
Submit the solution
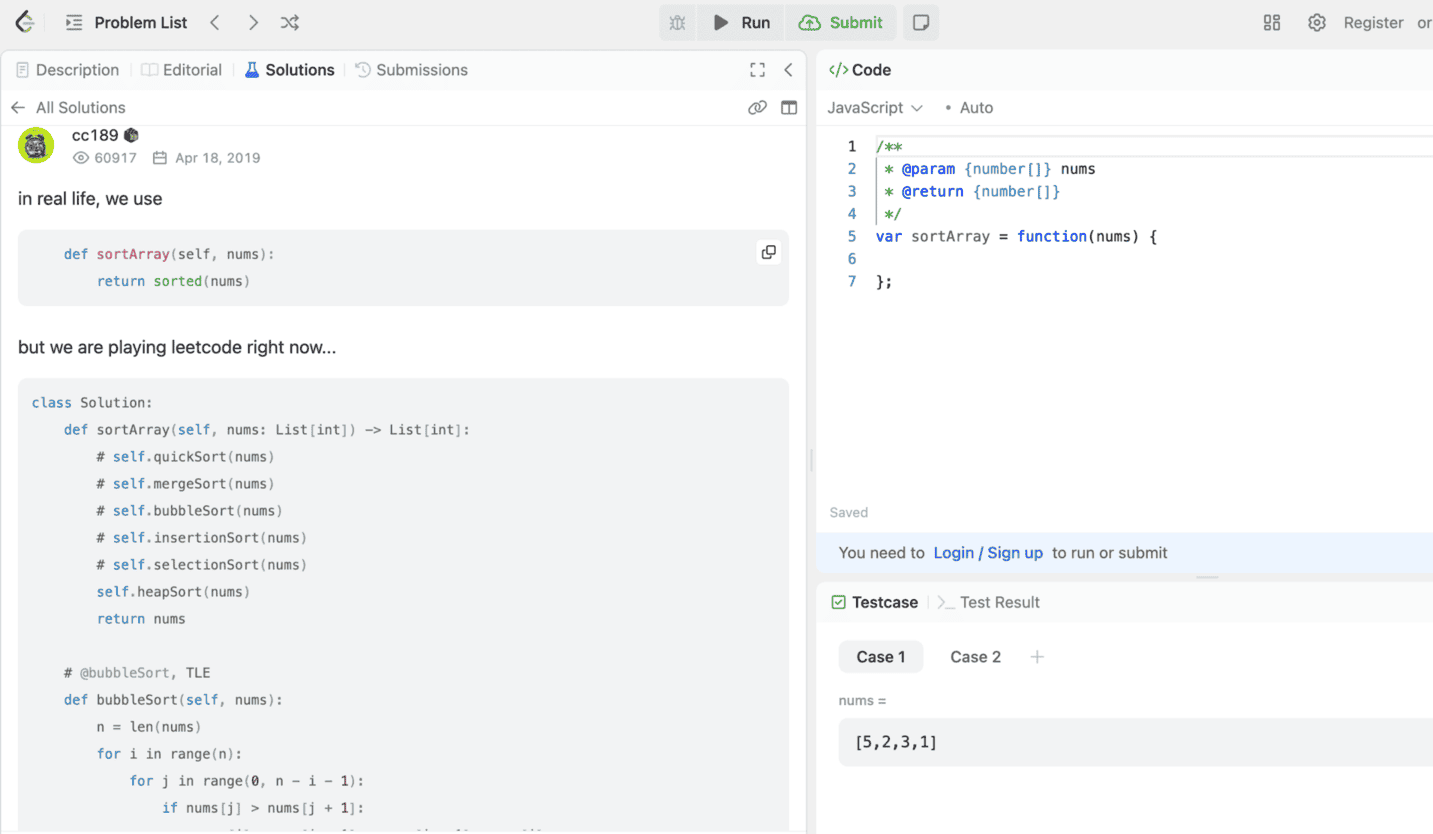click(x=842, y=22)
